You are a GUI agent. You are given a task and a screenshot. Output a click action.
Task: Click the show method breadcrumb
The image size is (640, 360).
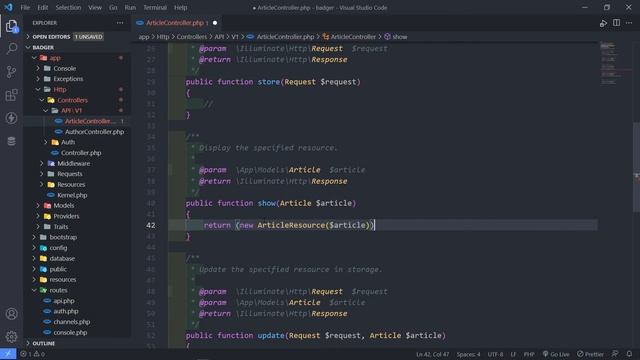[x=396, y=37]
